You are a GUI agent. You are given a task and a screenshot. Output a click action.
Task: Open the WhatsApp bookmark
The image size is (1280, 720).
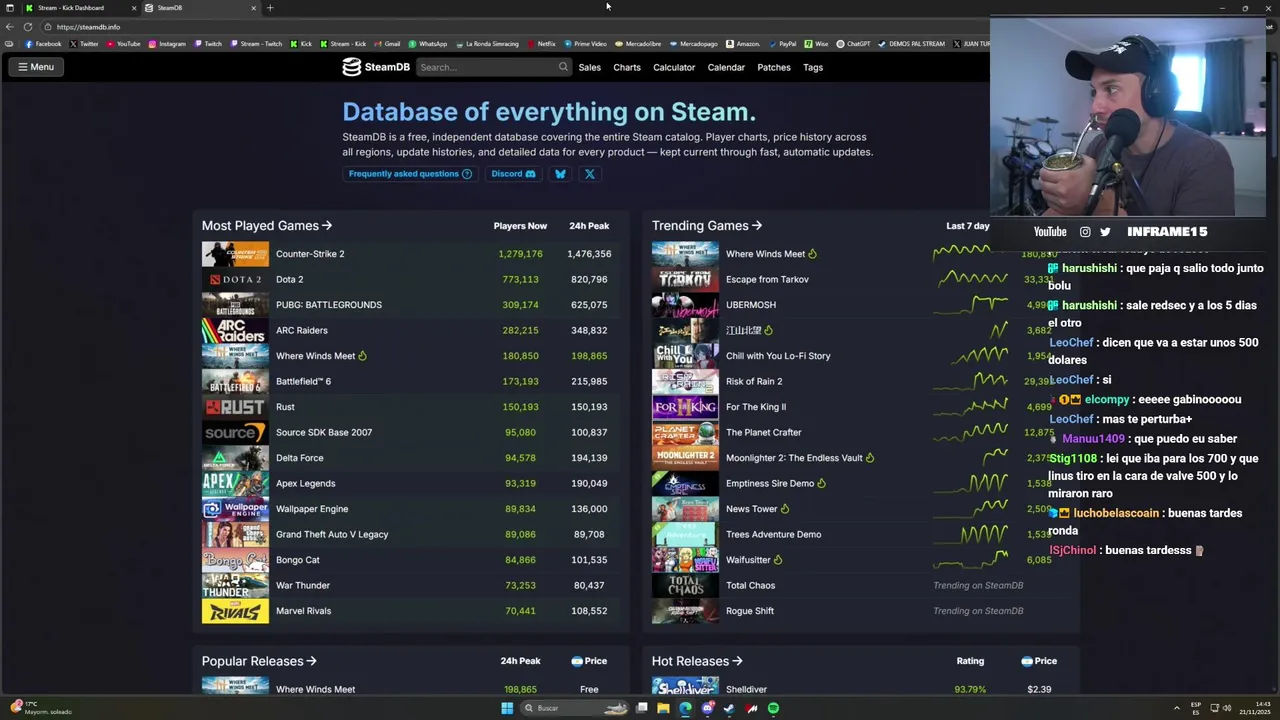427,44
